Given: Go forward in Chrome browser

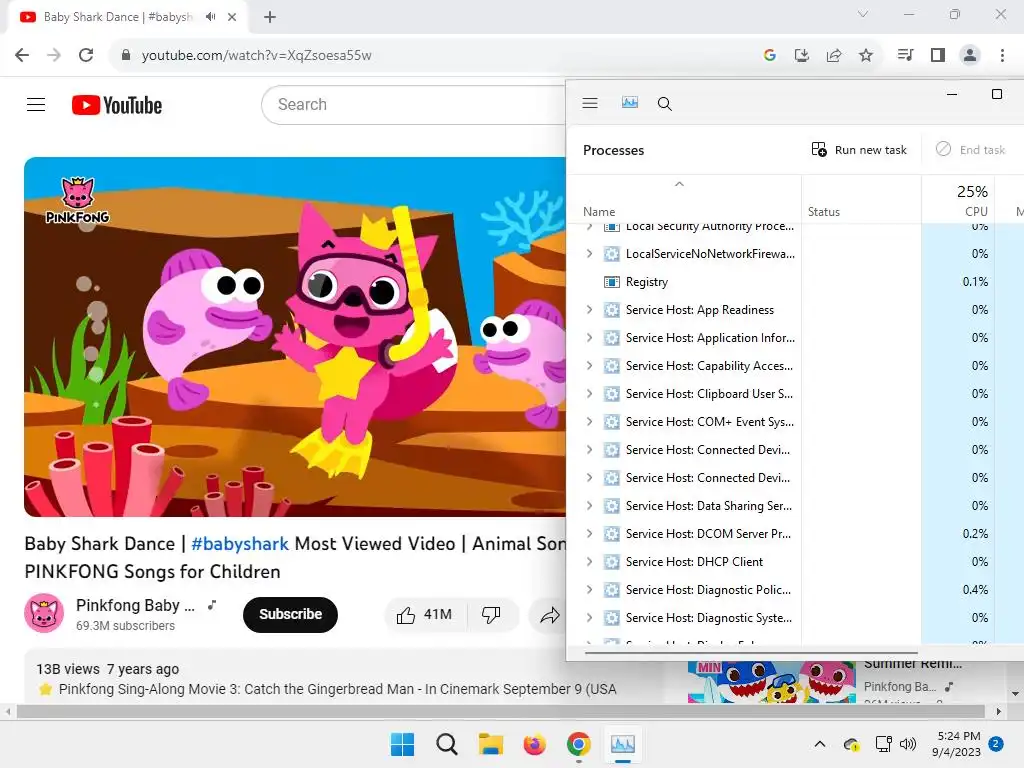Looking at the screenshot, I should tap(54, 55).
